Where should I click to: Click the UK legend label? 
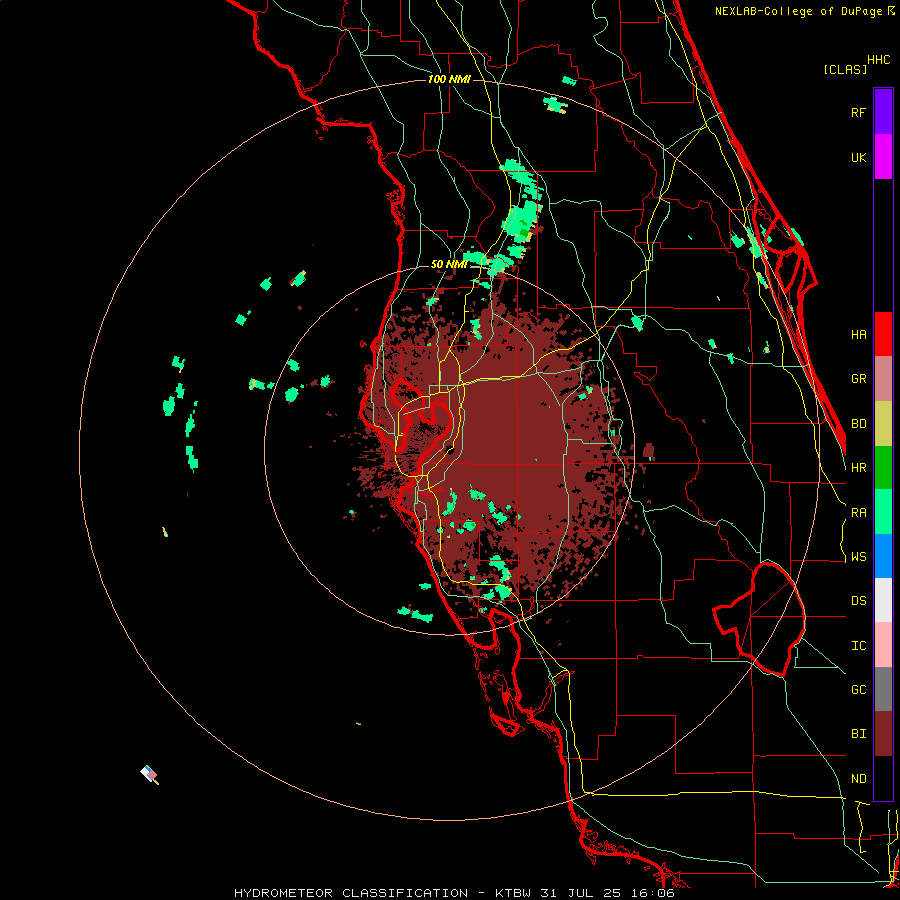[858, 157]
